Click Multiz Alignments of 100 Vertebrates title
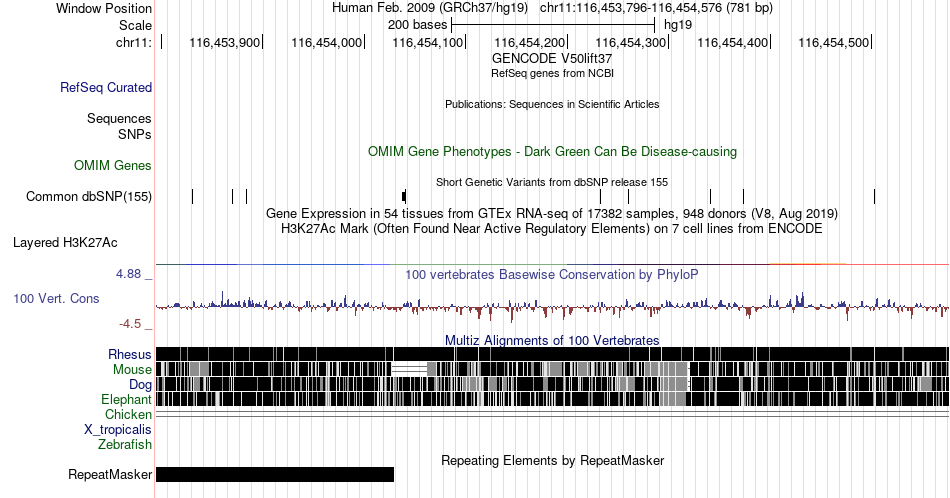Viewport: 950px width, 498px height. (552, 340)
